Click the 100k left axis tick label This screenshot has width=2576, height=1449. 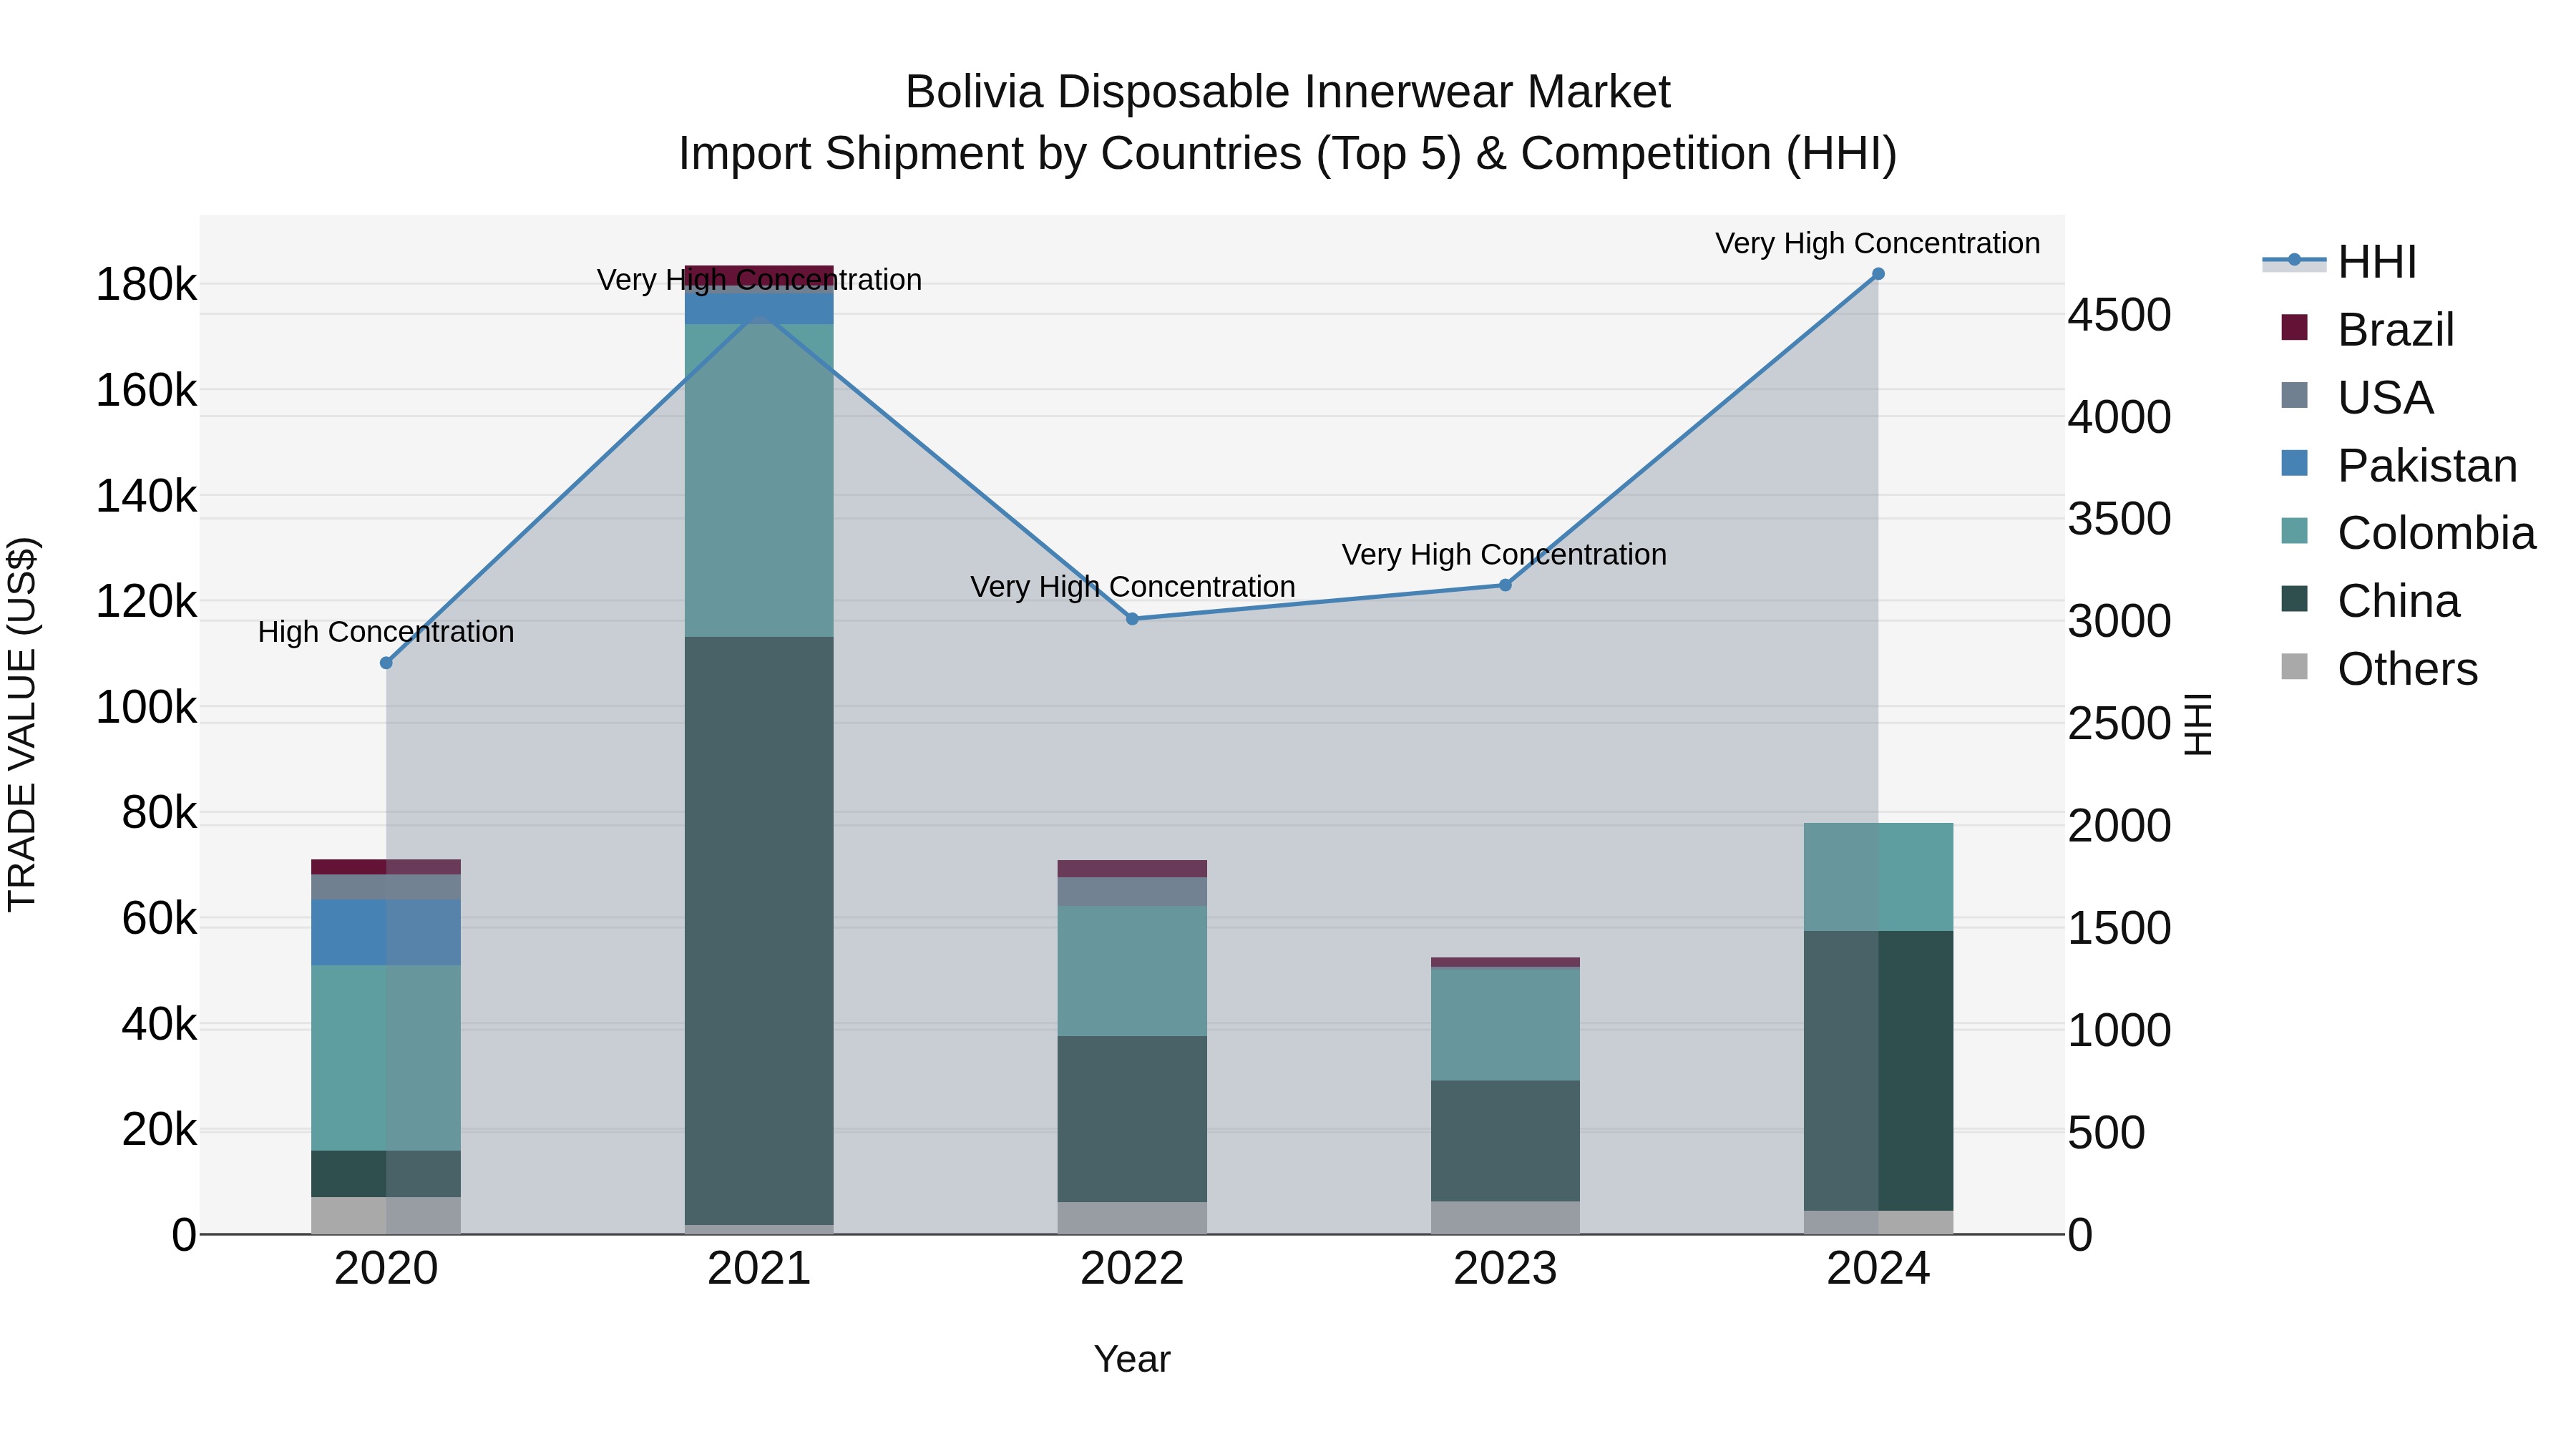coord(147,708)
